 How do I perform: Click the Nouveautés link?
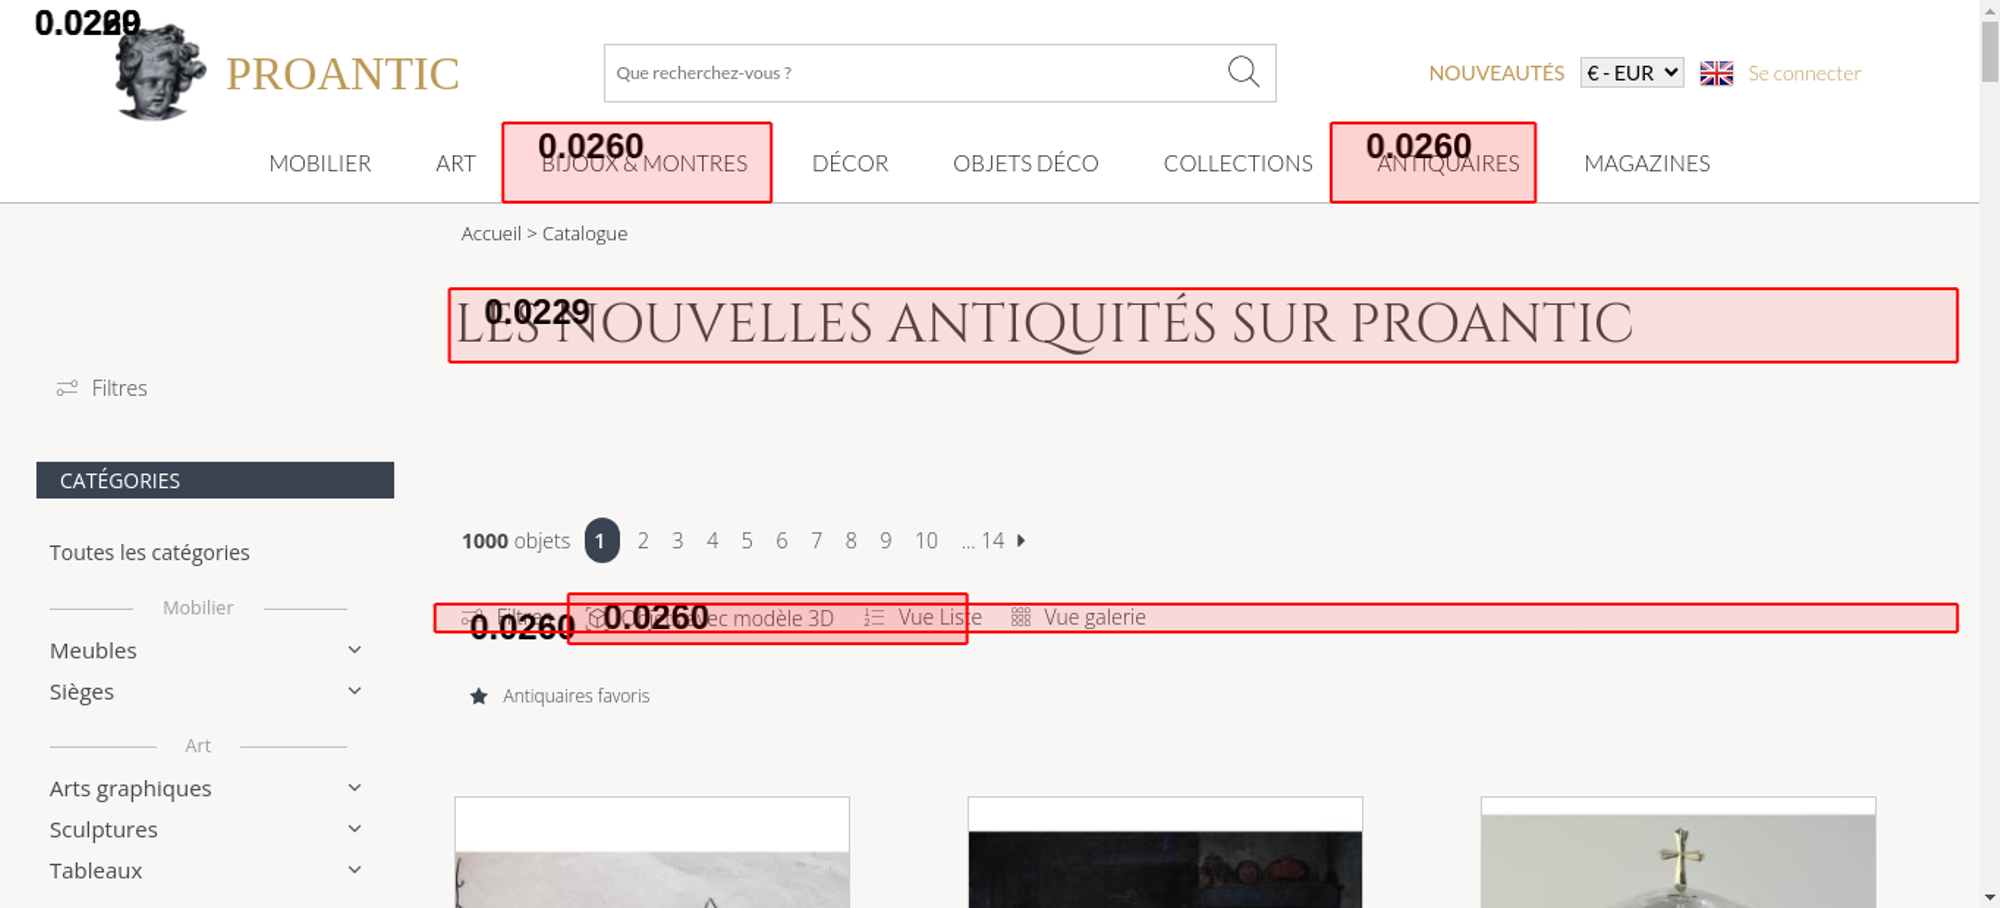click(x=1496, y=73)
